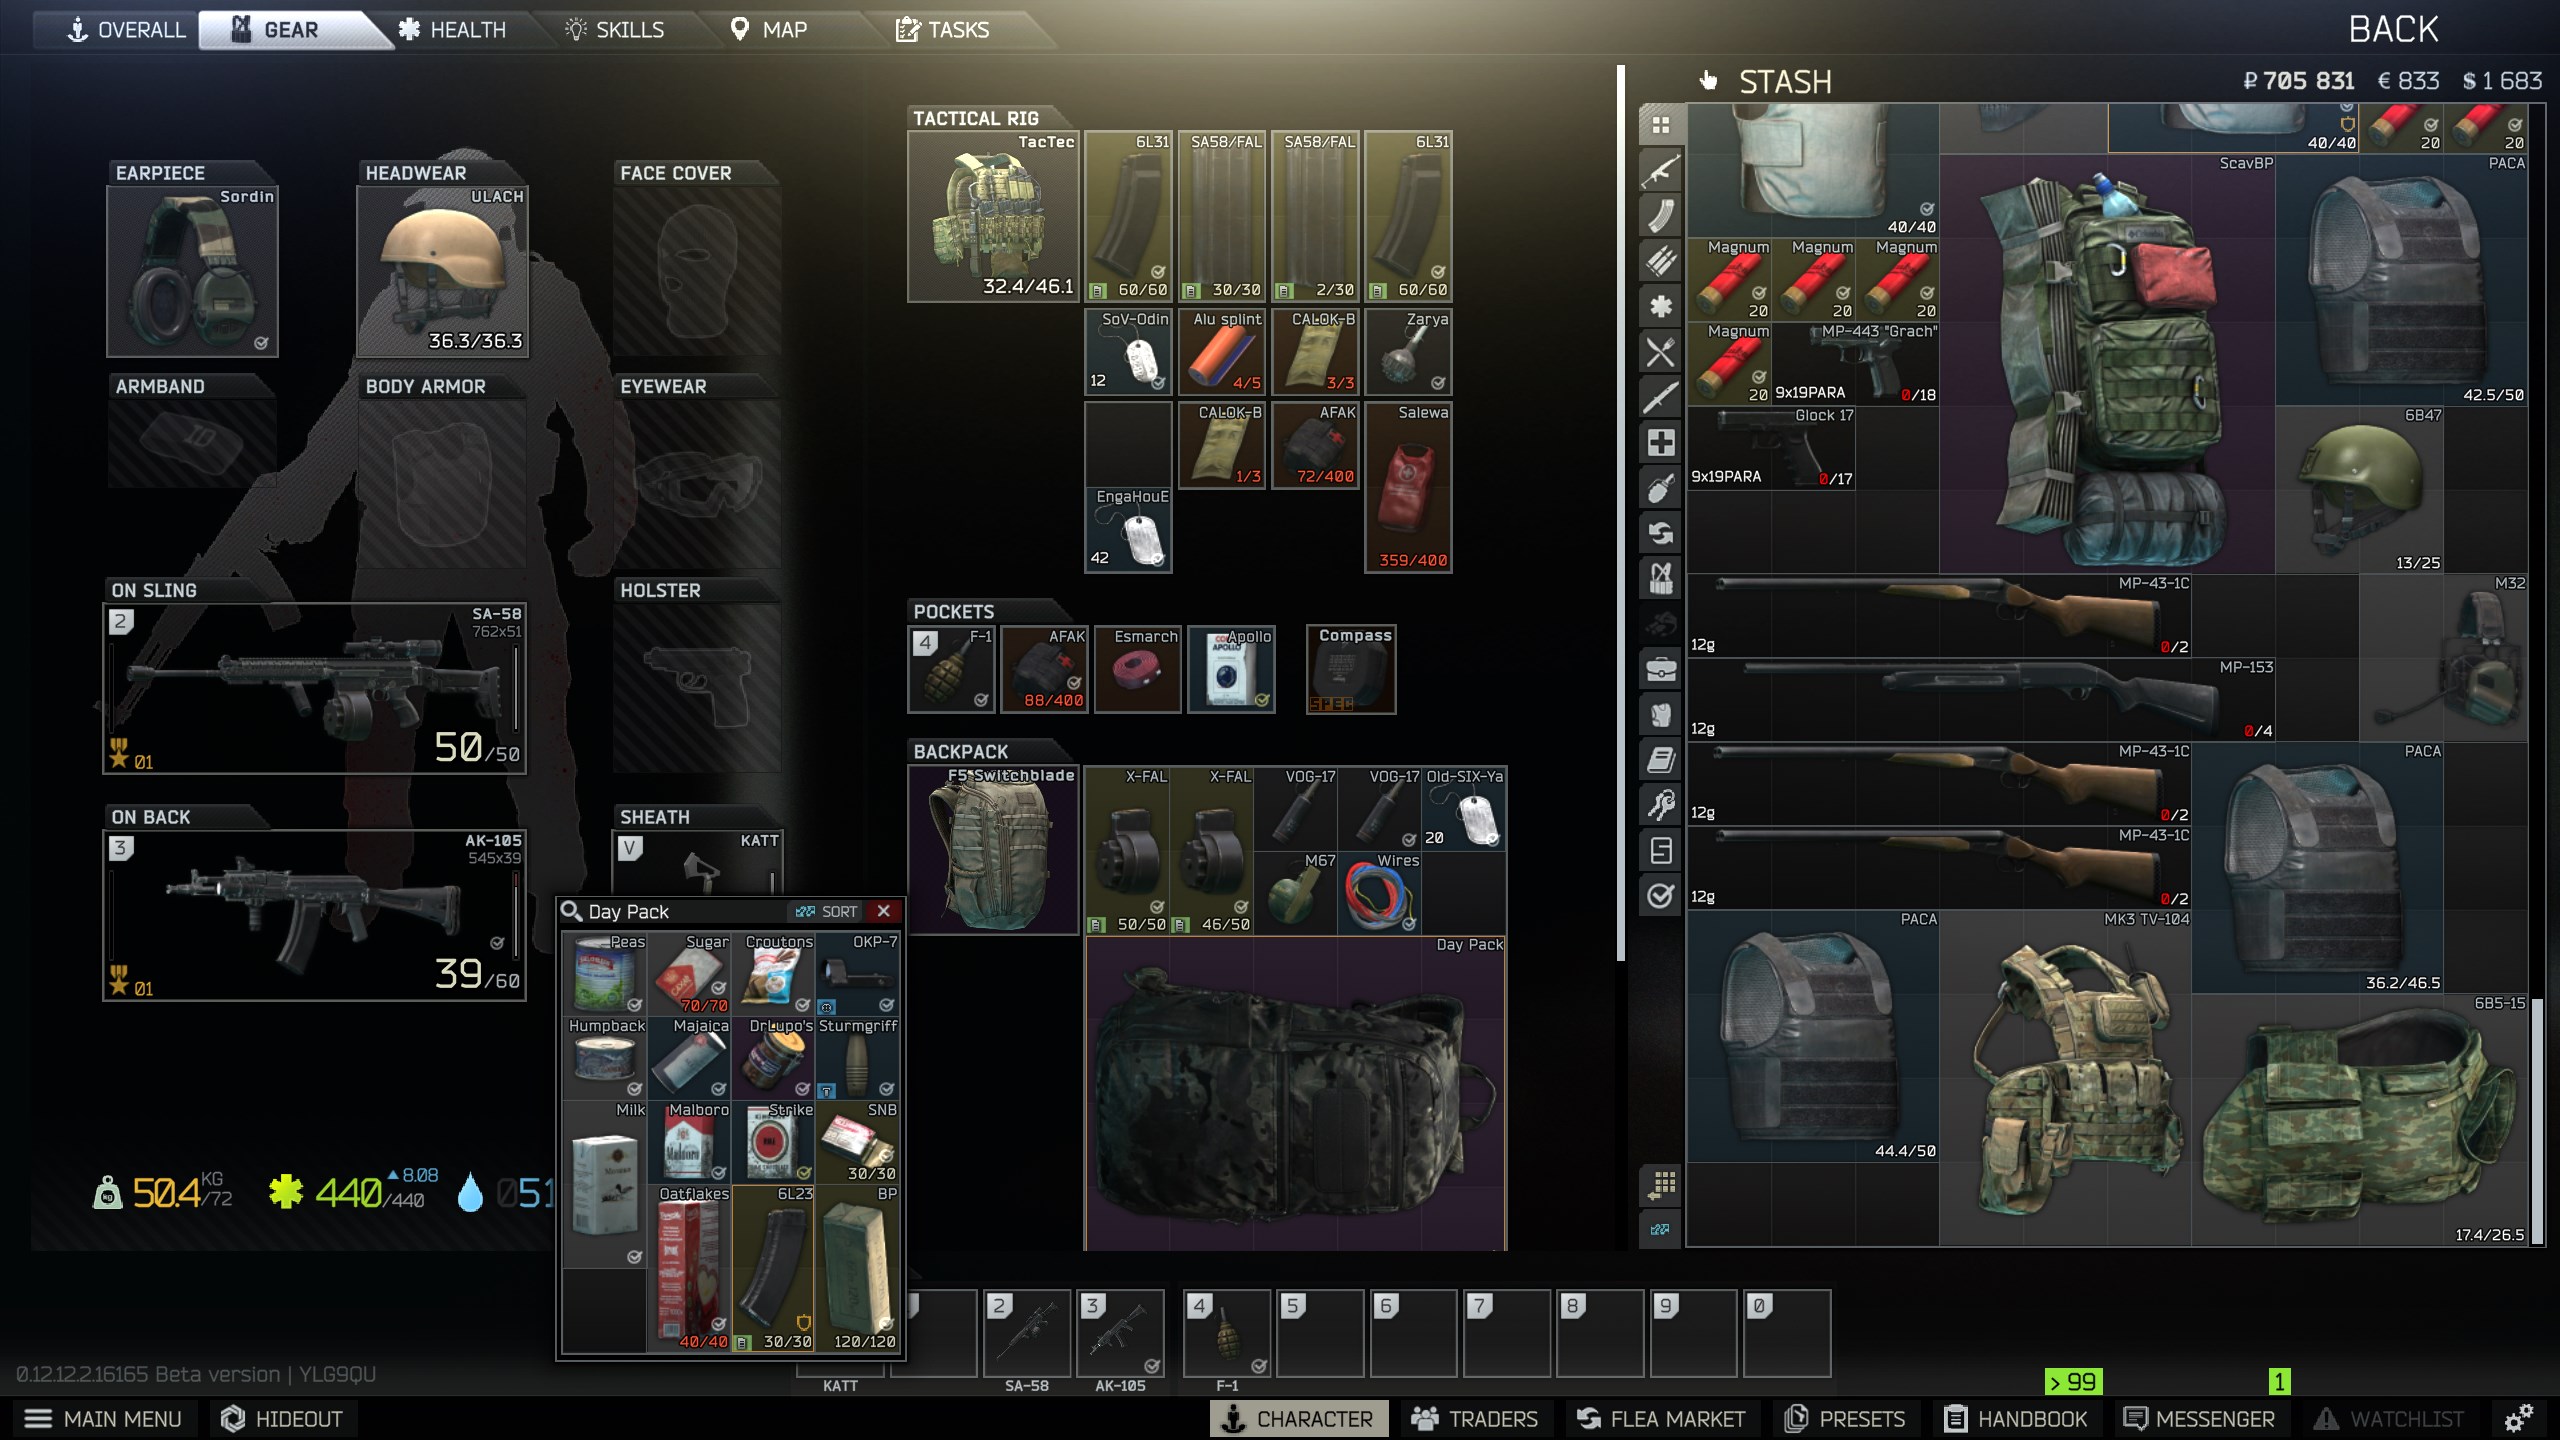Filter stash by medical cross icon

[x=1661, y=442]
